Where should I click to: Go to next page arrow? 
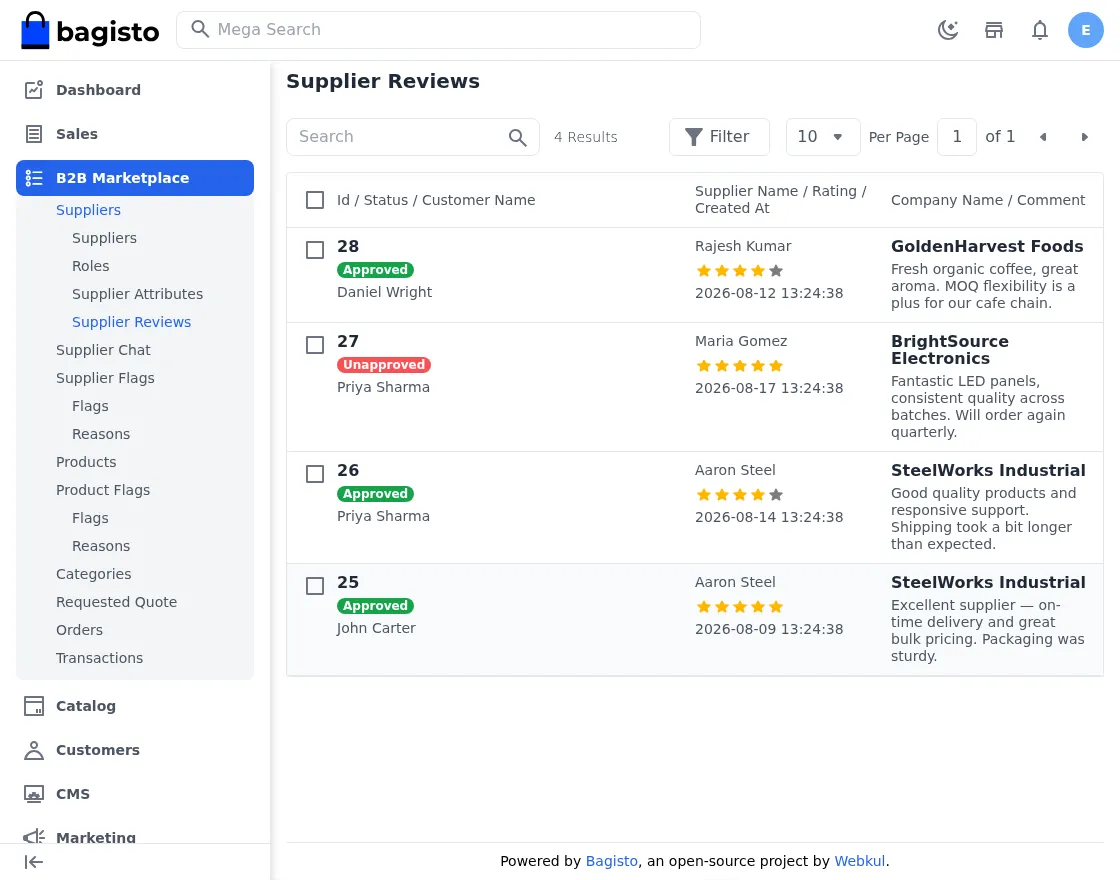[x=1084, y=137]
